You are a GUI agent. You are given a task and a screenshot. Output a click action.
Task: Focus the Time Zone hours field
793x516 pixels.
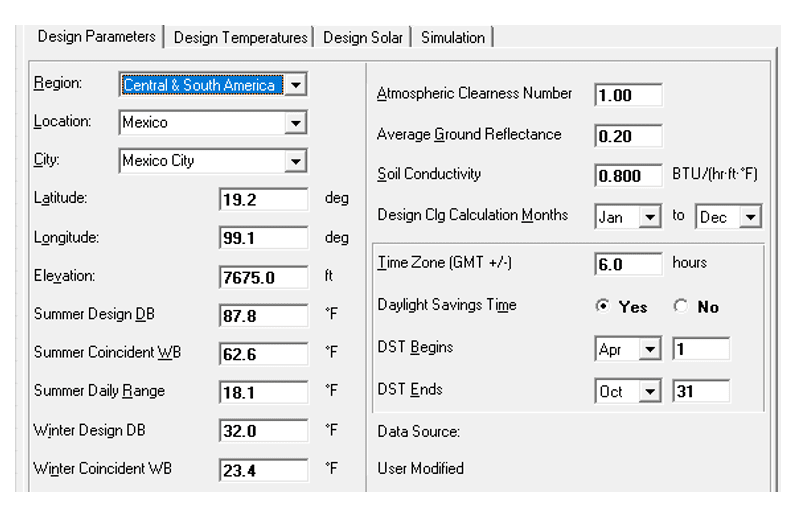click(628, 265)
